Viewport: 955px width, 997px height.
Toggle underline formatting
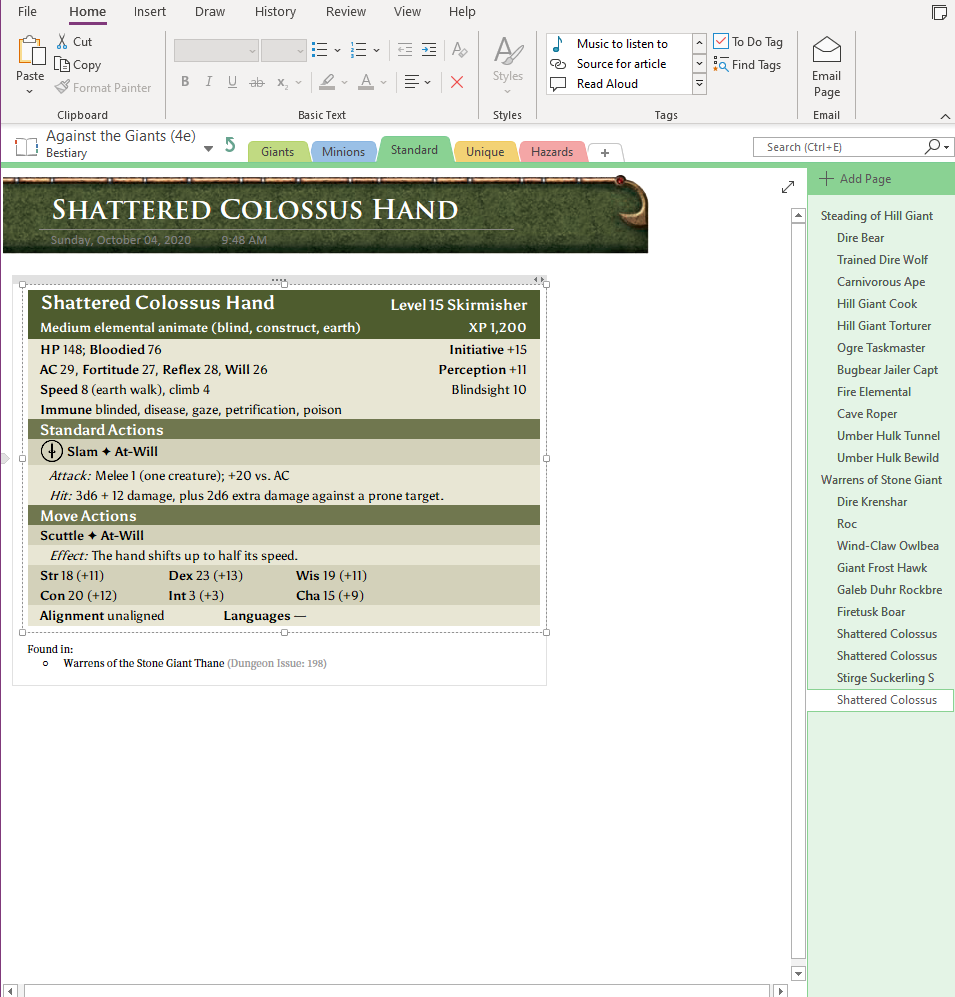click(x=232, y=81)
